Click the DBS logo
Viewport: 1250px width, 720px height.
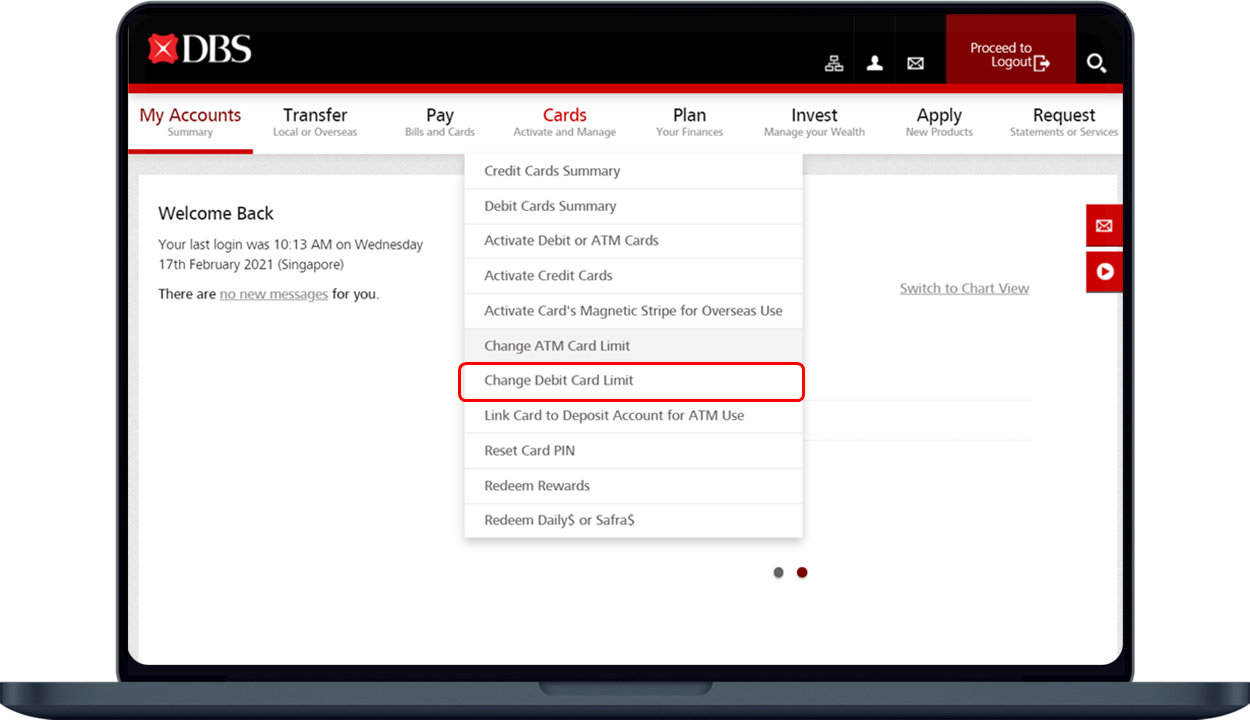point(200,49)
